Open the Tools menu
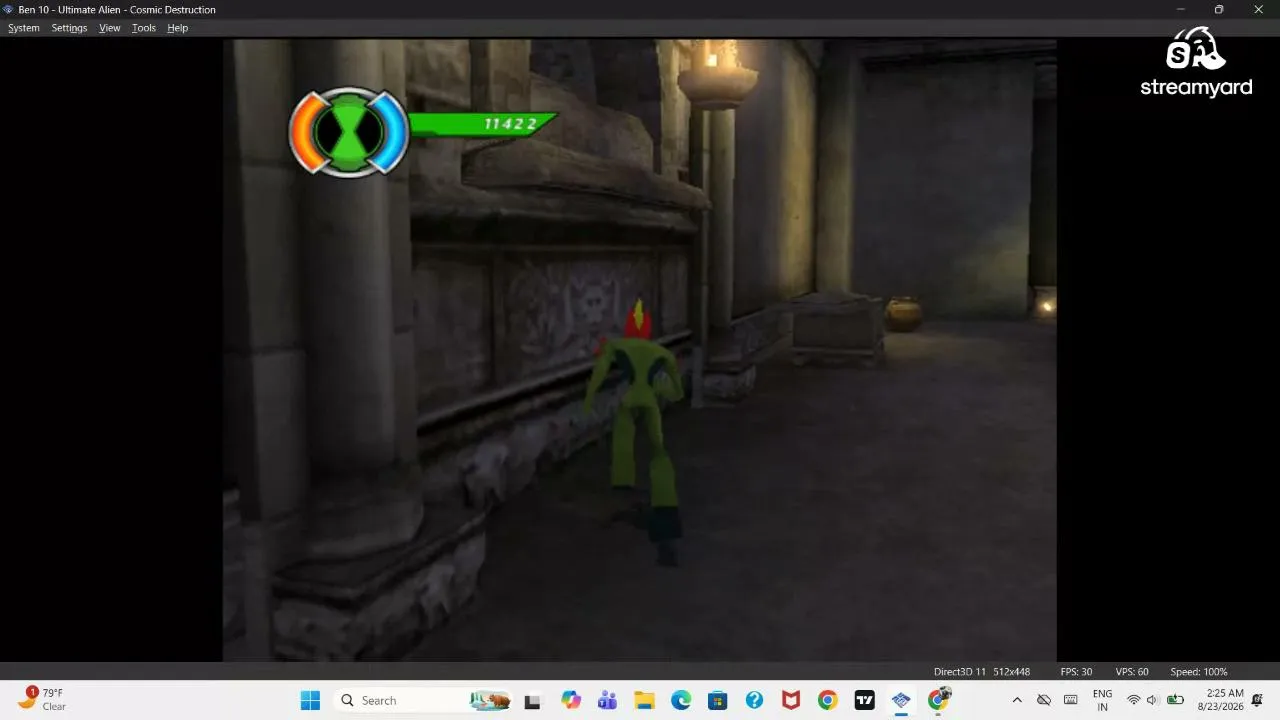This screenshot has width=1280, height=720. click(x=144, y=28)
